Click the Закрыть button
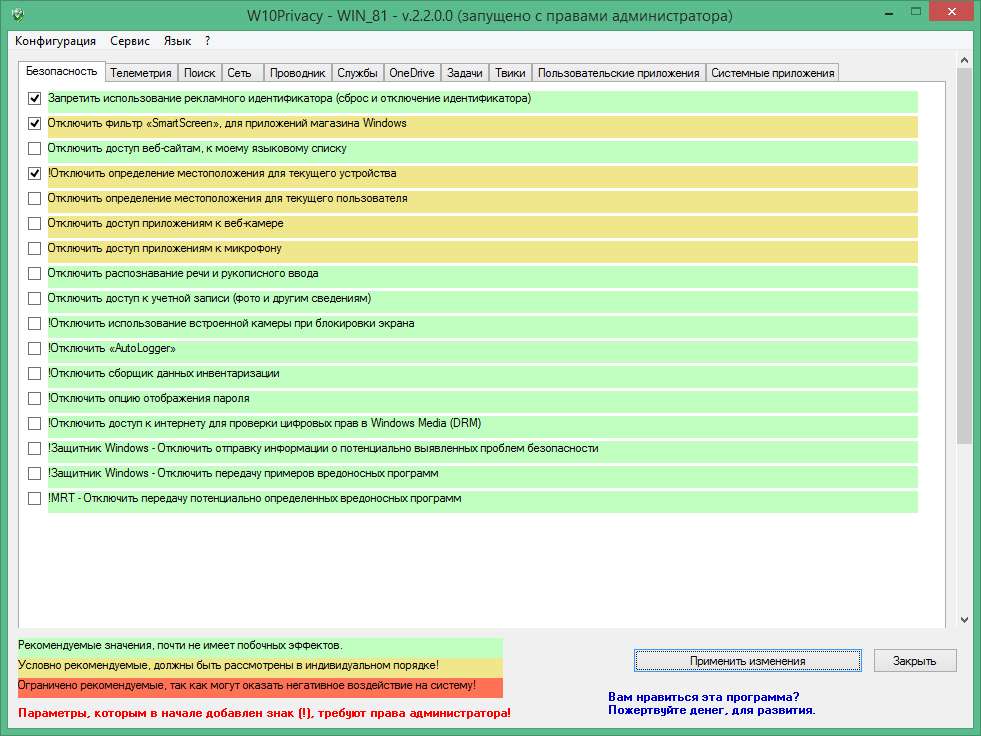 click(915, 661)
